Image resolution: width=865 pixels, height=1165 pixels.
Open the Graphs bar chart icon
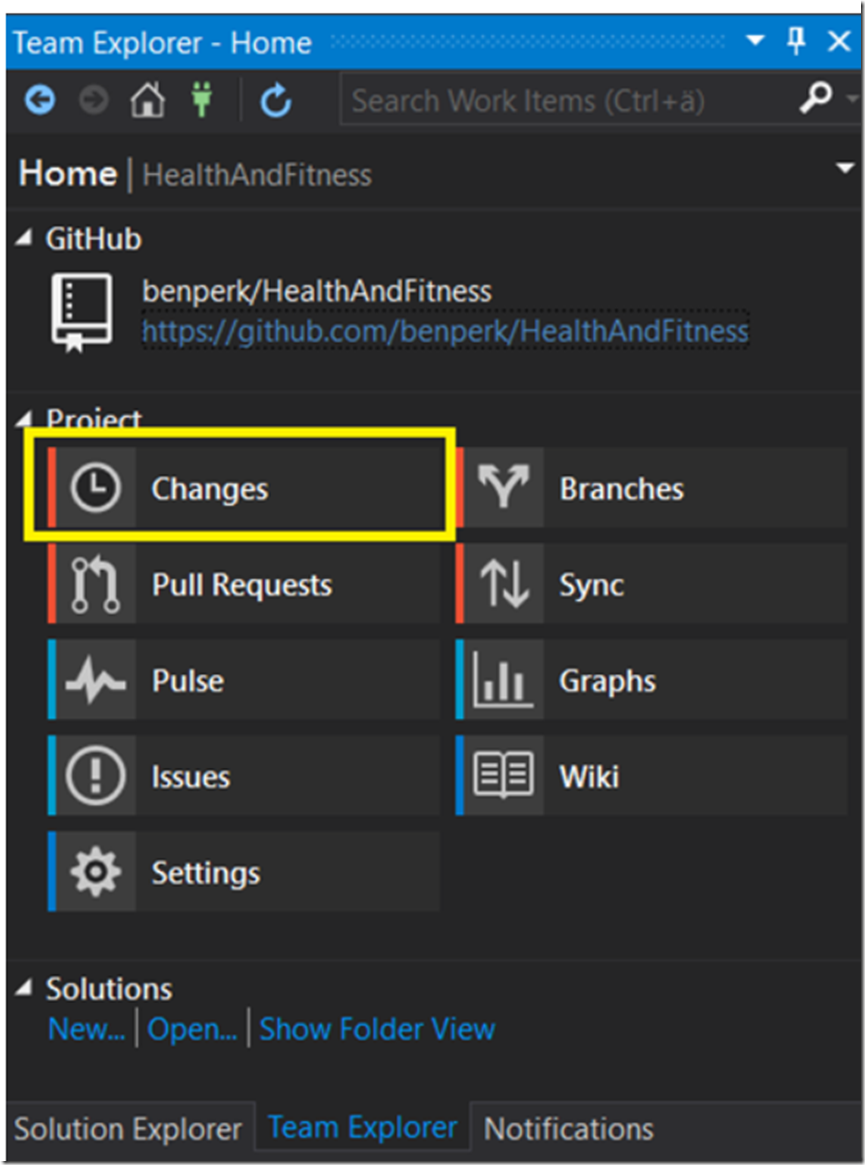click(x=503, y=681)
